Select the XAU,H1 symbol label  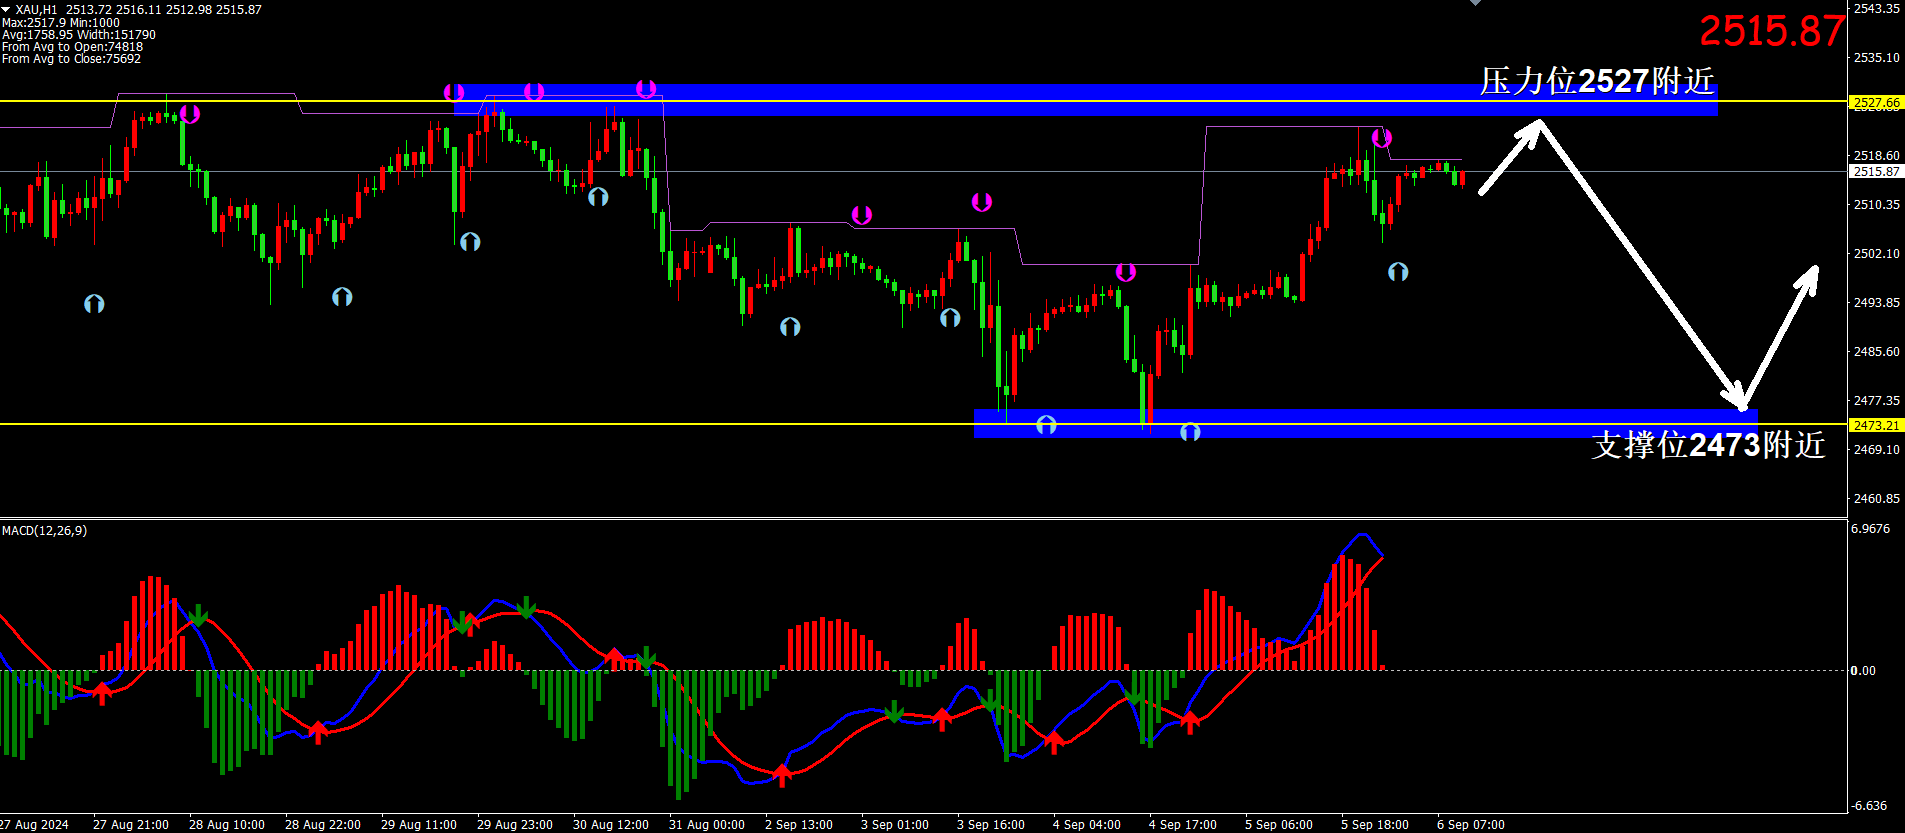click(37, 10)
